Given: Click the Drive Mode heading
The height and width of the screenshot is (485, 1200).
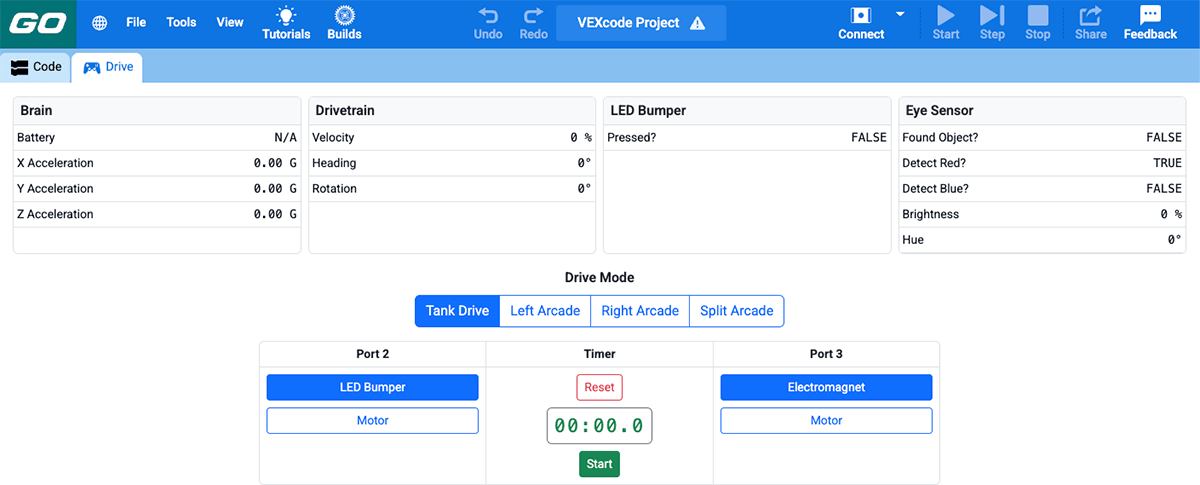Looking at the screenshot, I should pyautogui.click(x=600, y=278).
